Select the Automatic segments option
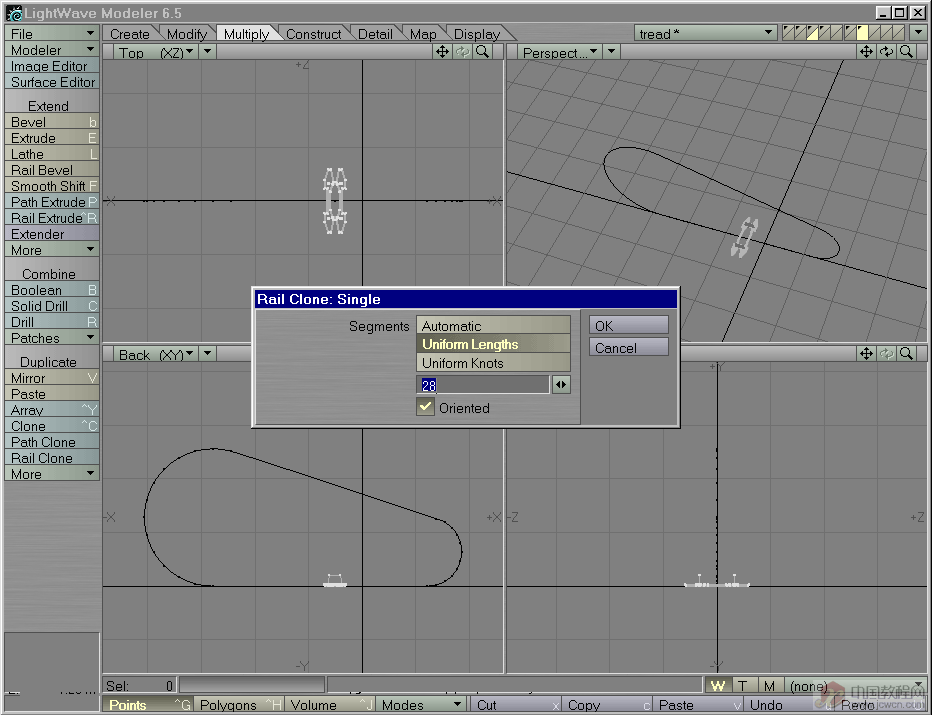 493,326
